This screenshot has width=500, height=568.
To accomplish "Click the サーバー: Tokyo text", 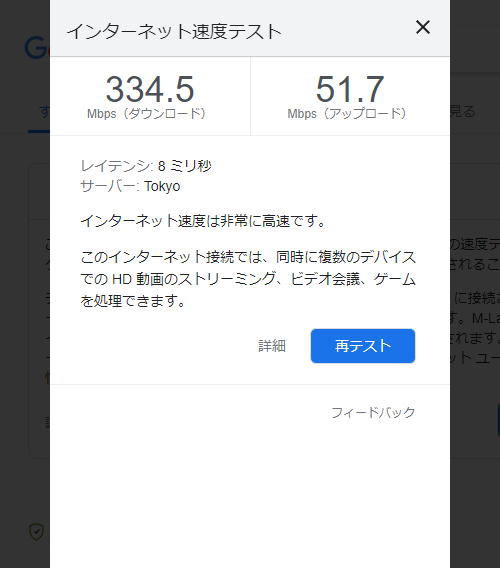I will pyautogui.click(x=130, y=186).
